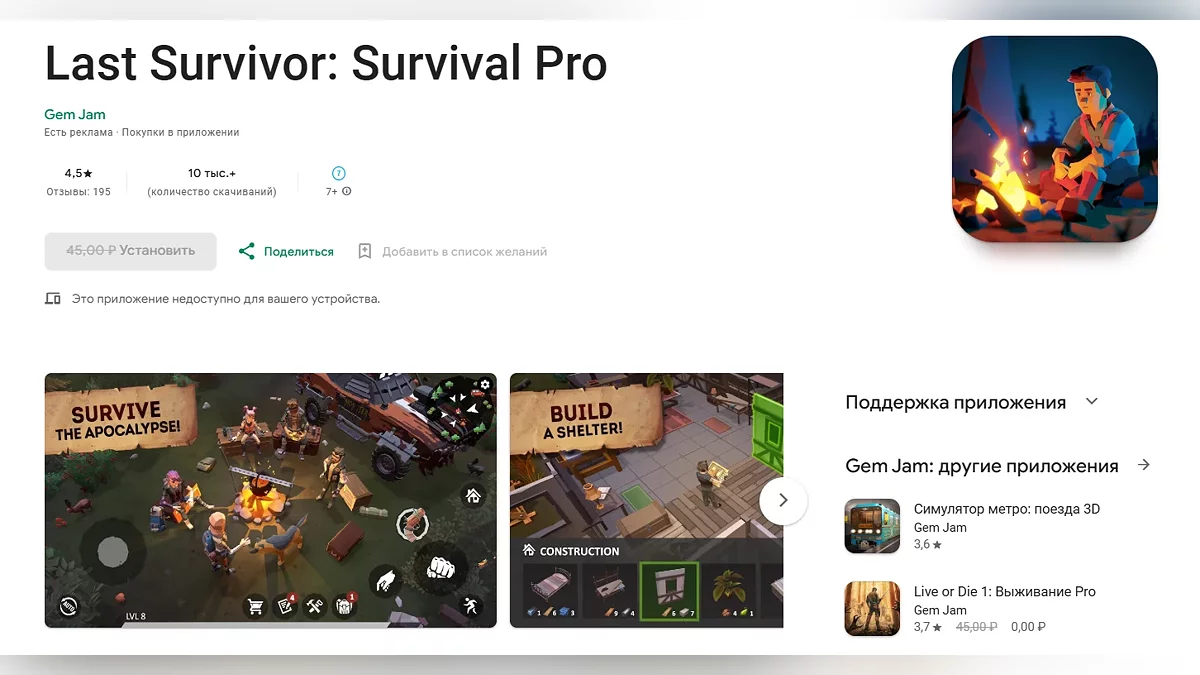Open Gem Jam: другие приложения arrow
This screenshot has height=675, width=1200.
(x=1144, y=465)
